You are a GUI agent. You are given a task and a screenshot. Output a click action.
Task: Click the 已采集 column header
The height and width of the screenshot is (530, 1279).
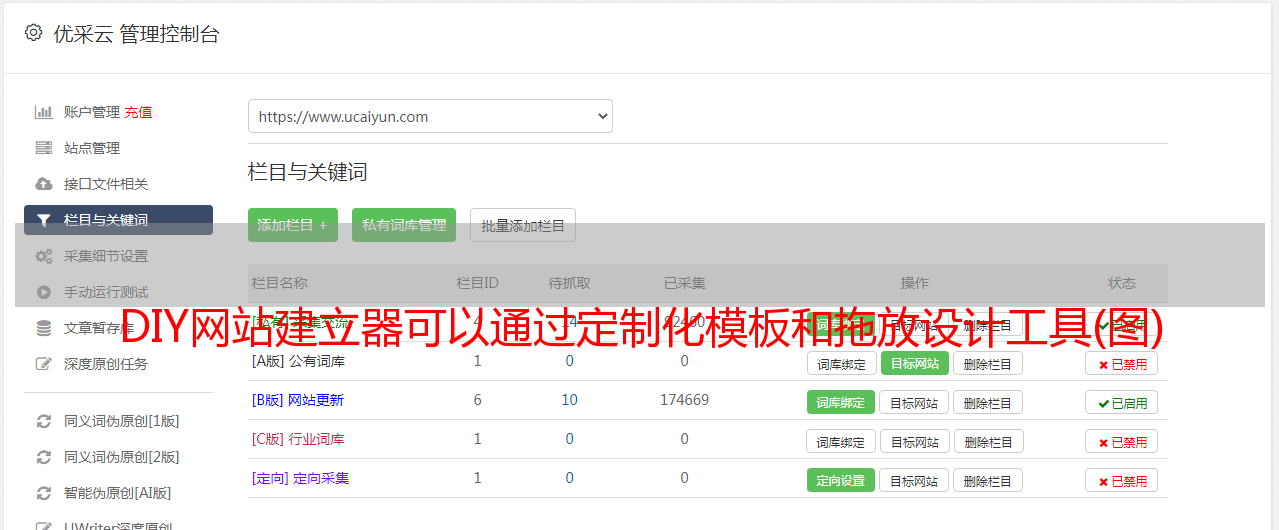coord(684,283)
